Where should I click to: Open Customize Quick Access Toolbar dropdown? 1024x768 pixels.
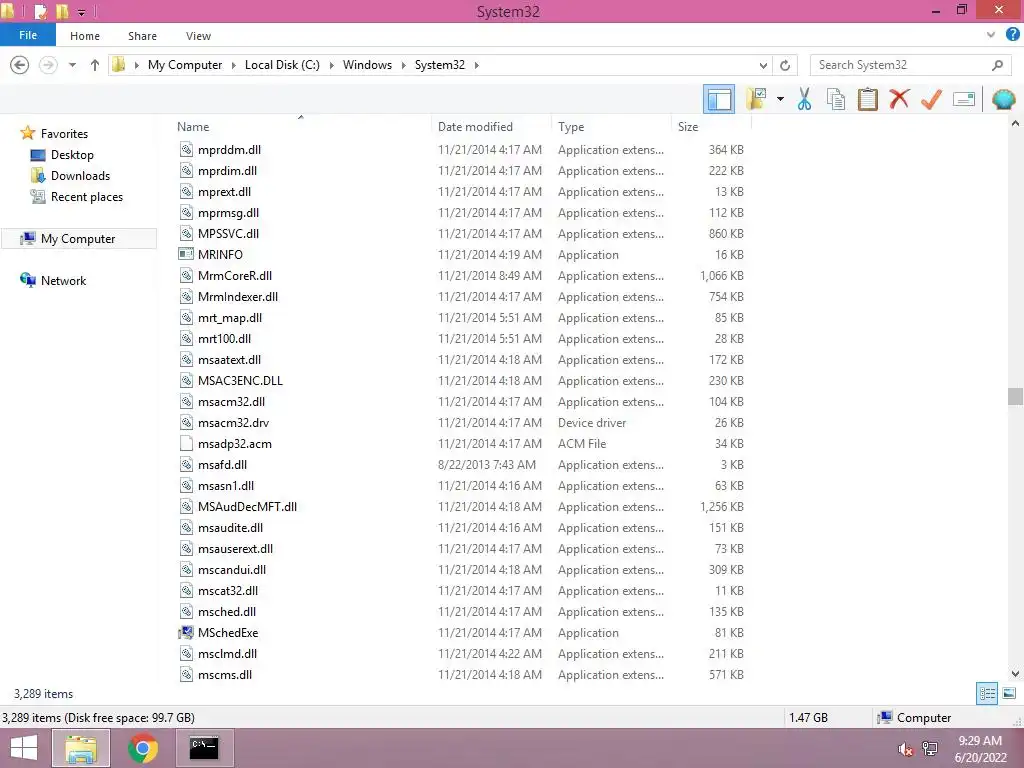[82, 12]
